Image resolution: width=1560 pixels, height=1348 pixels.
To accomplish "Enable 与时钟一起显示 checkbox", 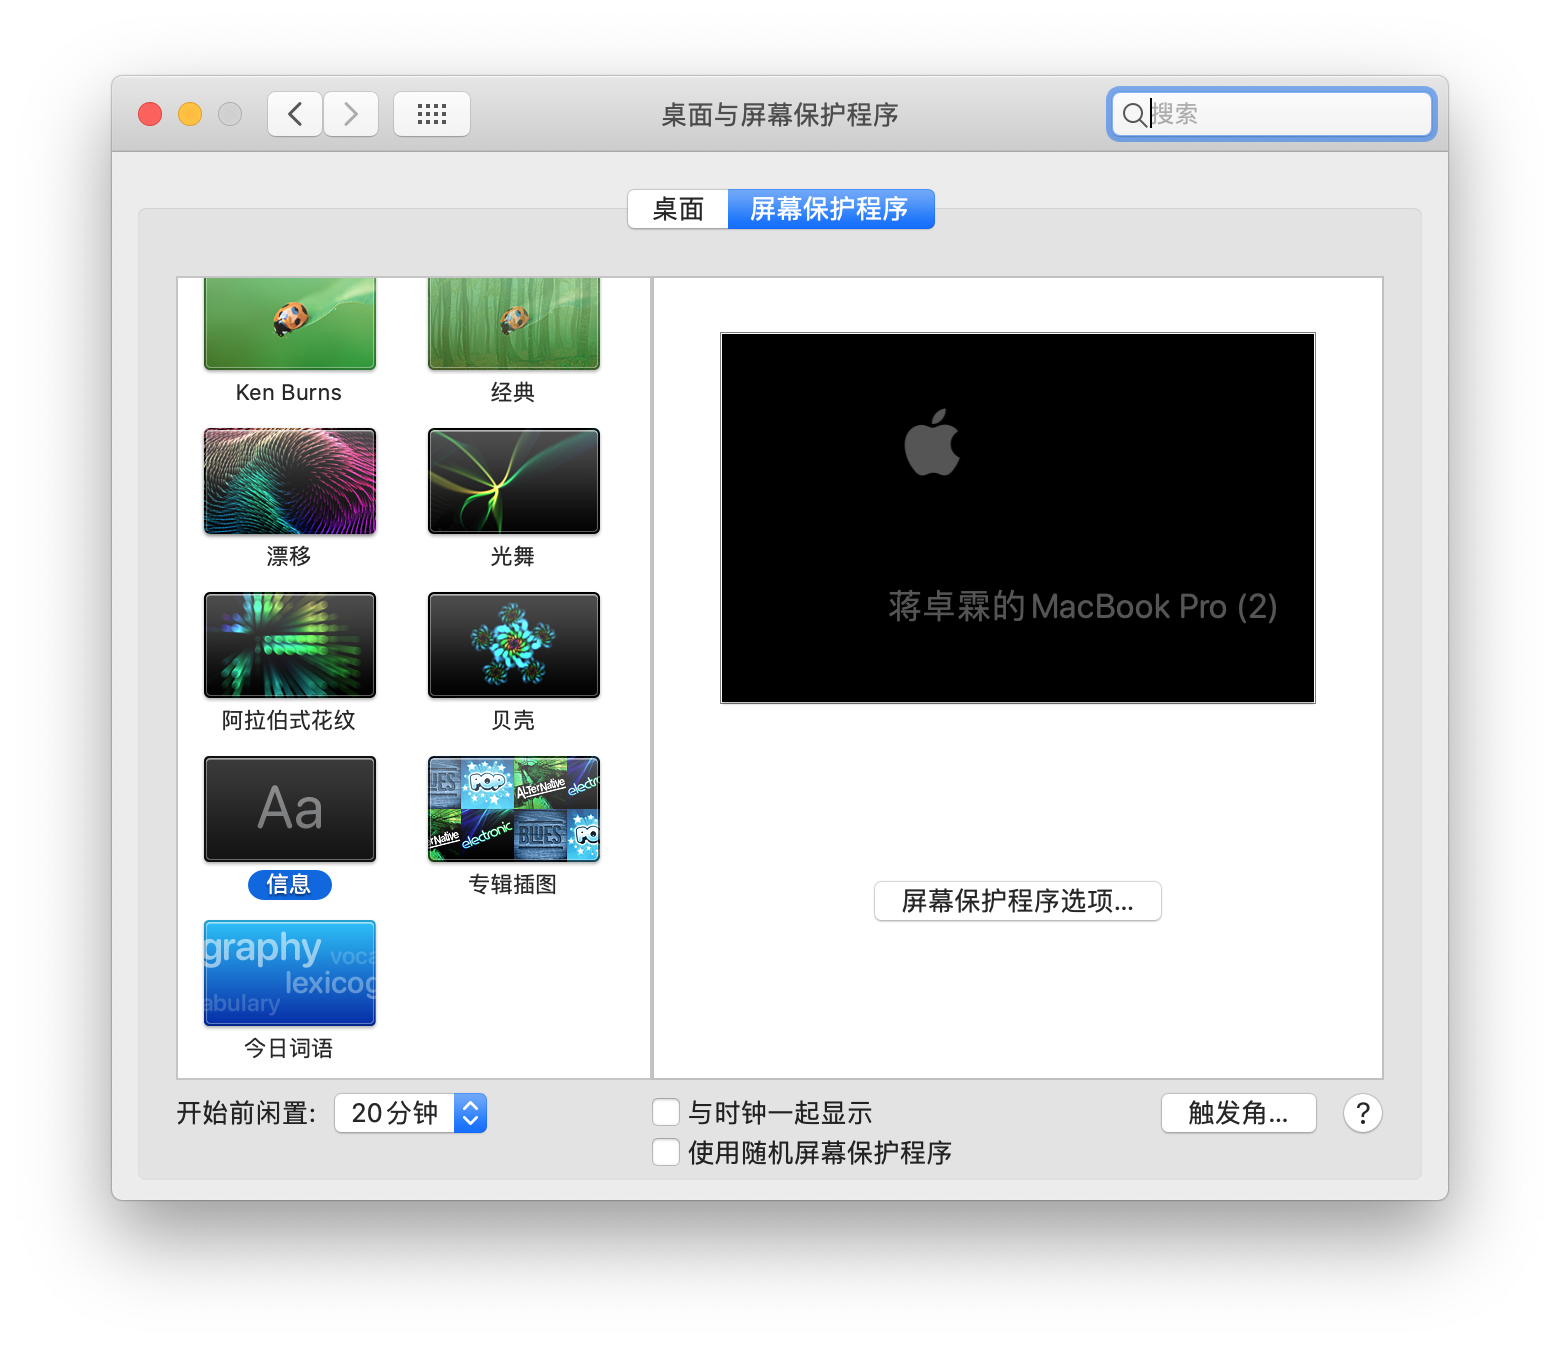I will tap(666, 1112).
